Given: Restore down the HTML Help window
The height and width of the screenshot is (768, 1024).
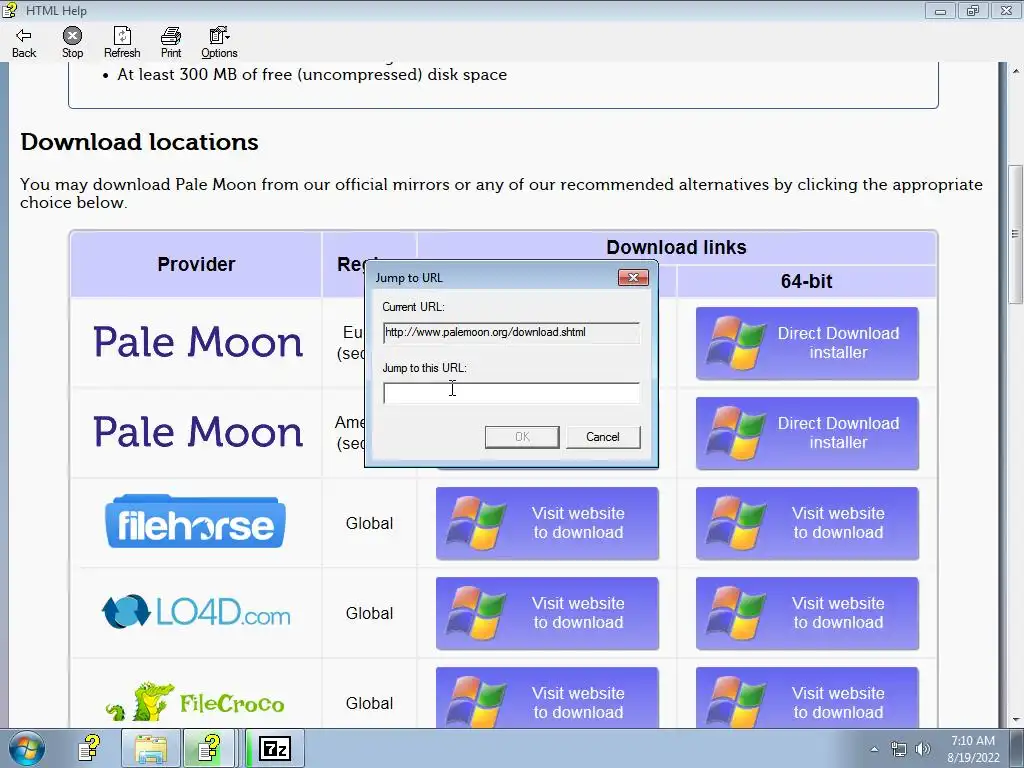Looking at the screenshot, I should coord(973,10).
